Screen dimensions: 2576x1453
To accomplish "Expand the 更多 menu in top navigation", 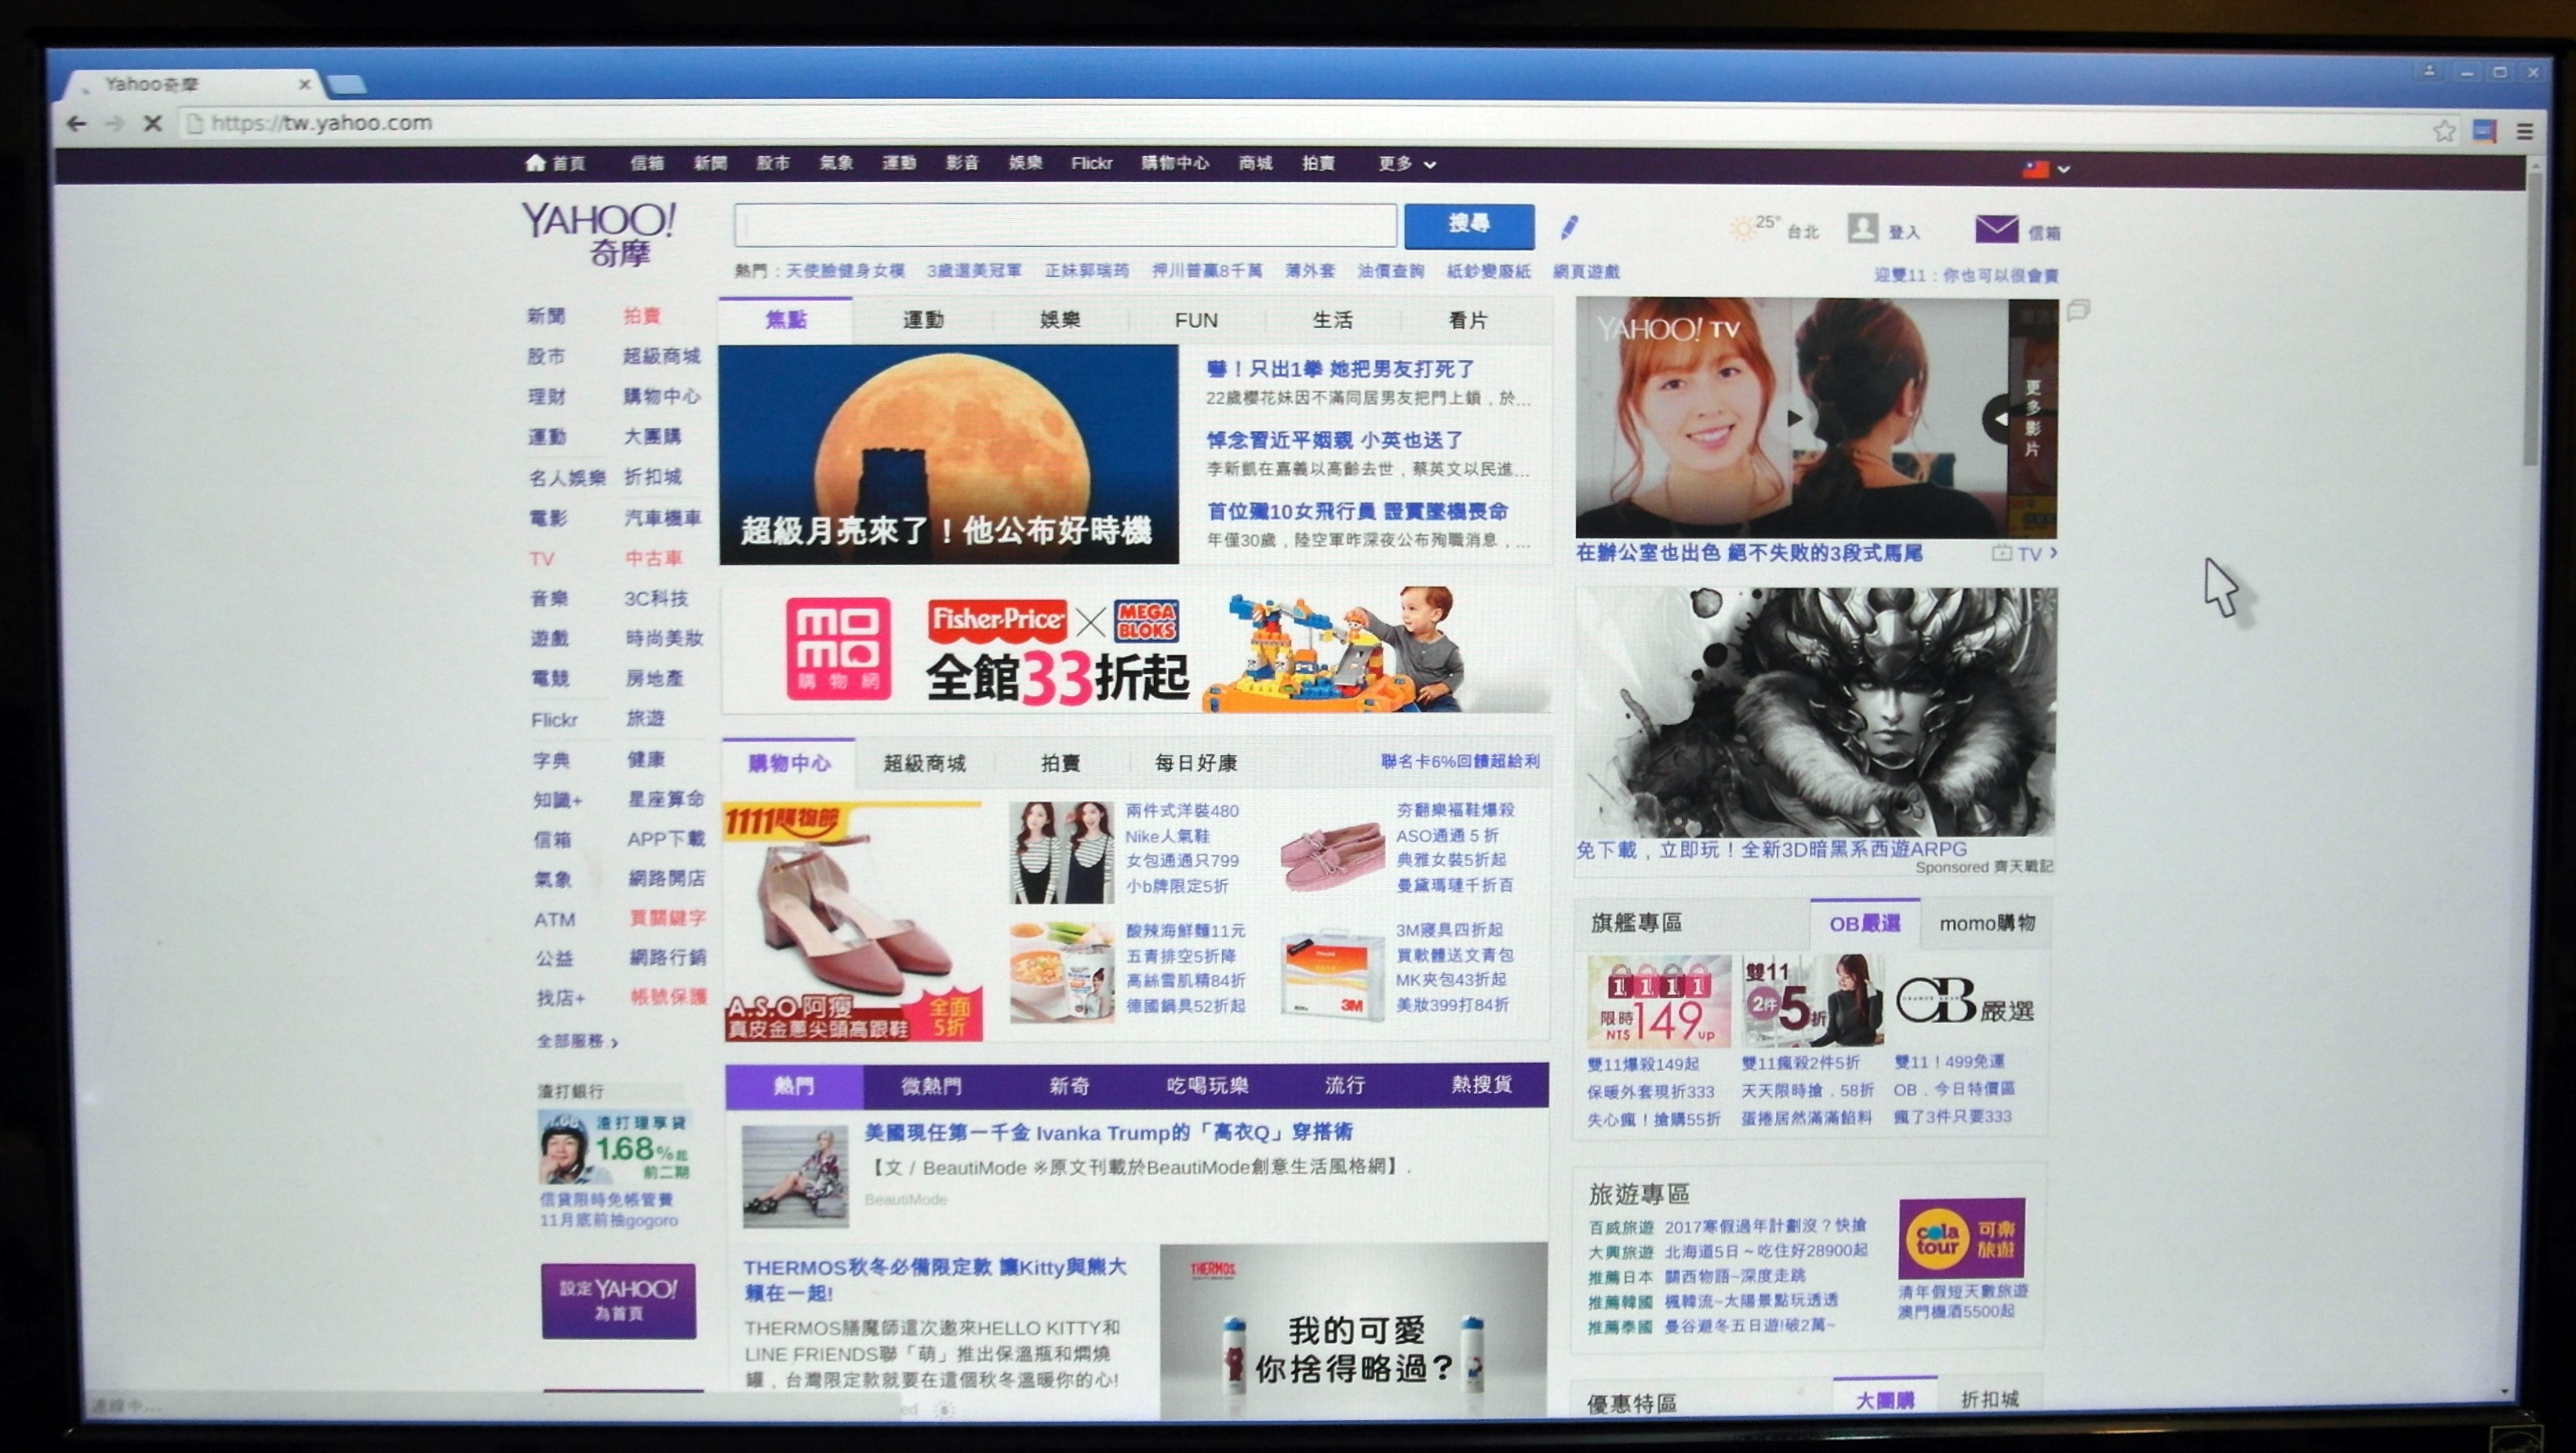I will 1407,163.
